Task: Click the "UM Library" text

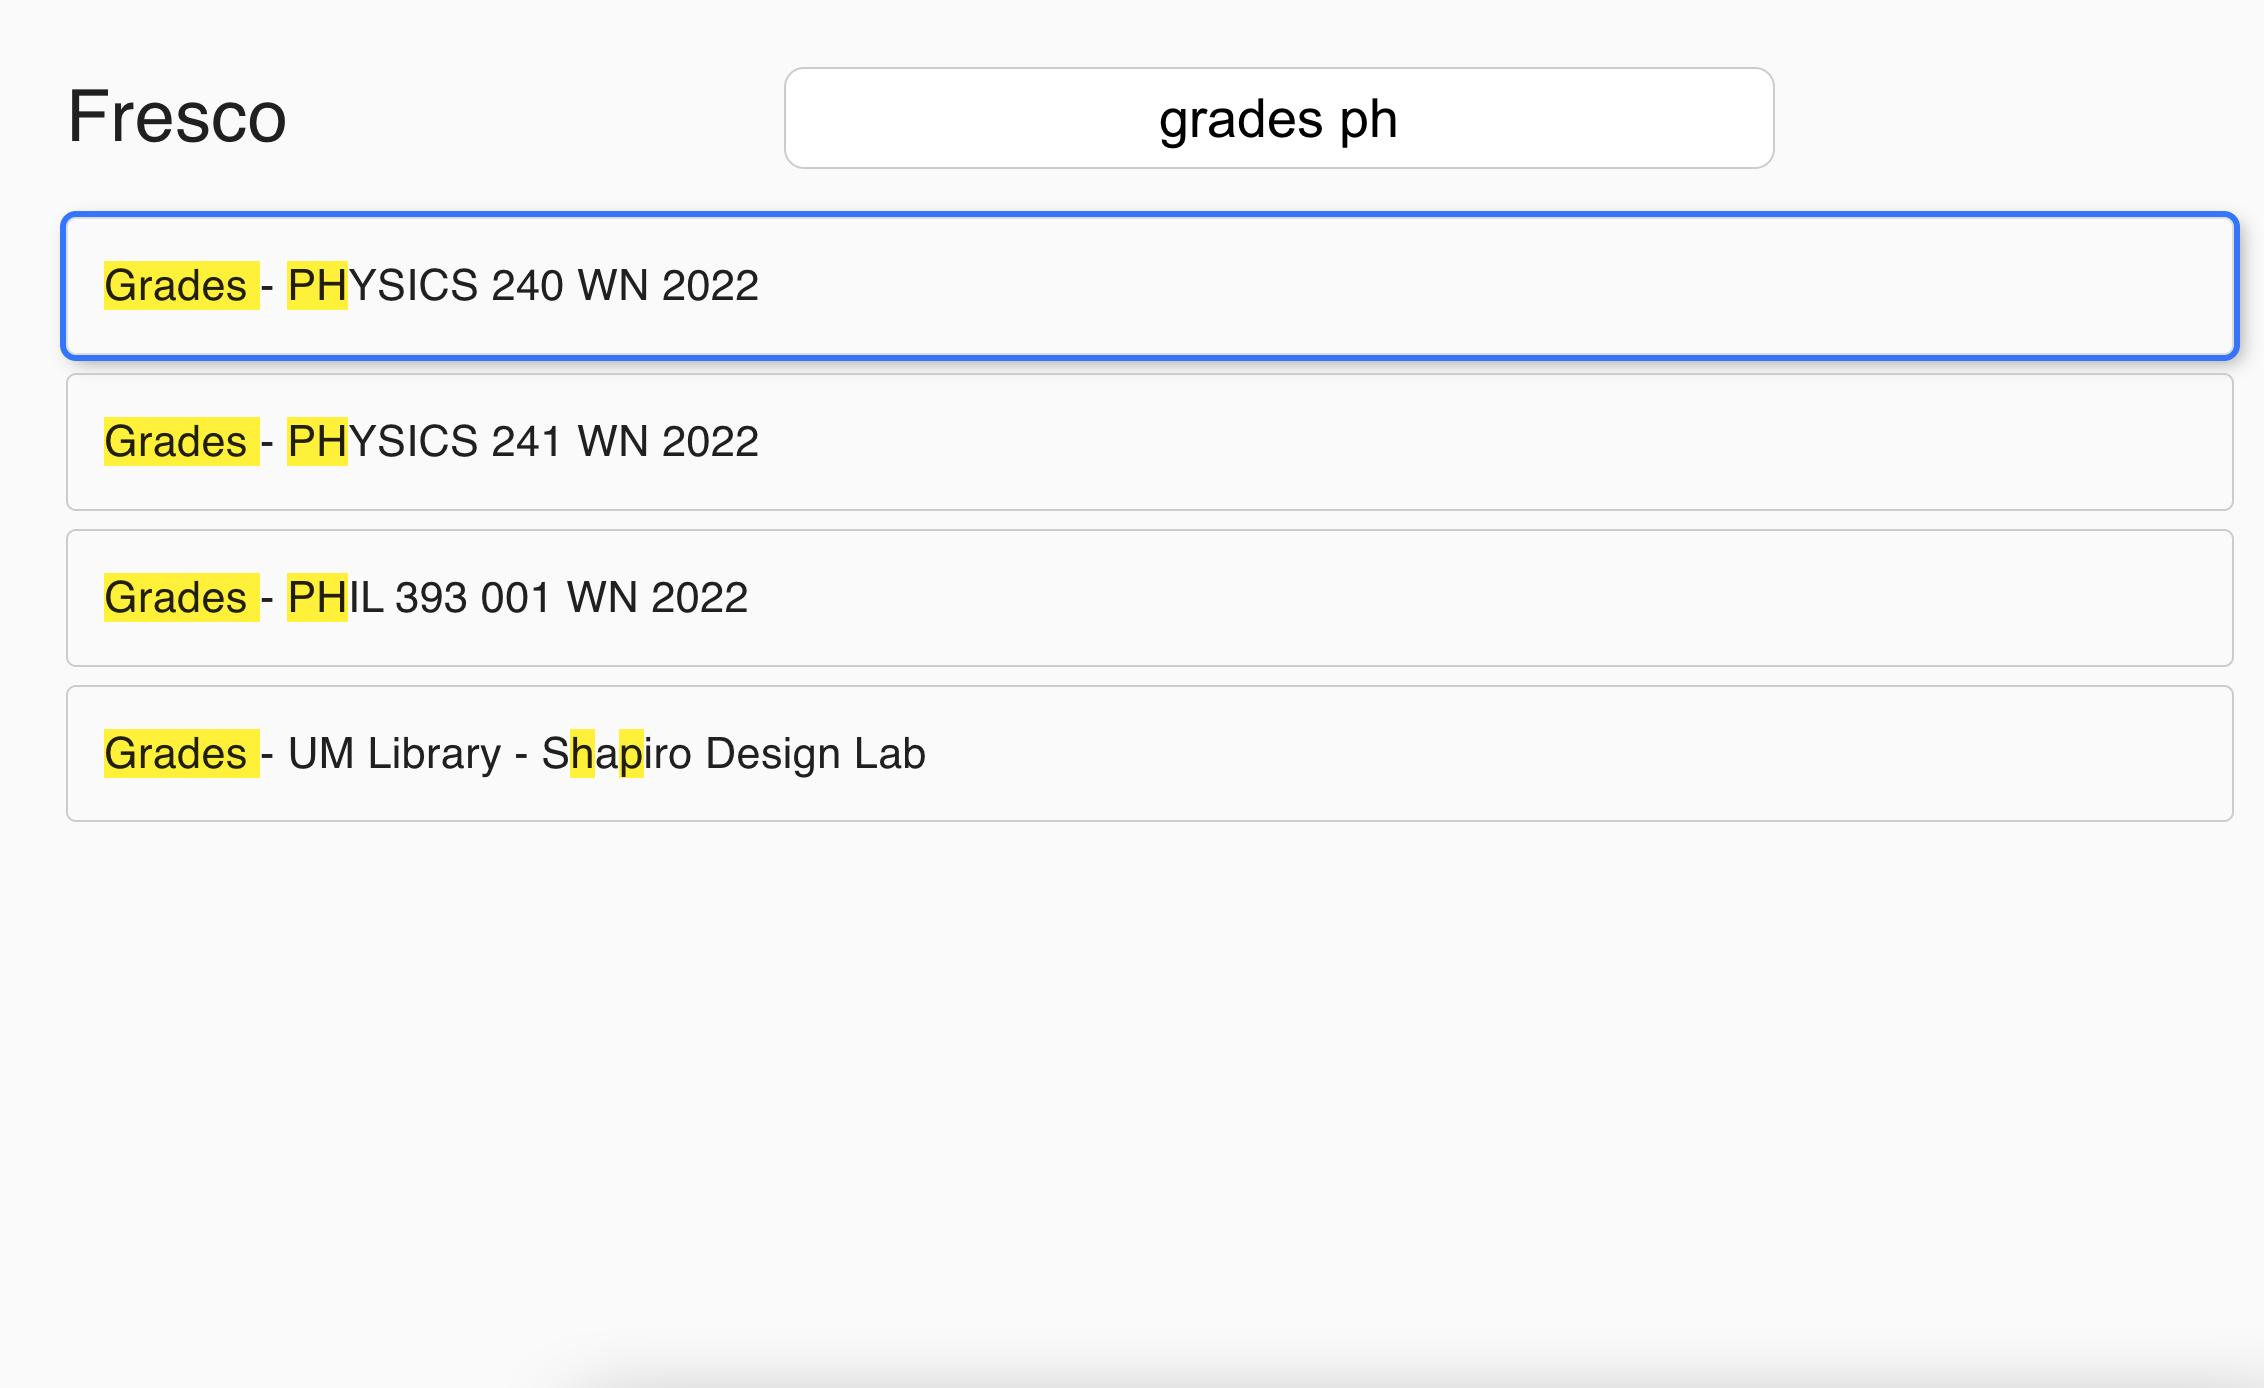Action: [394, 754]
